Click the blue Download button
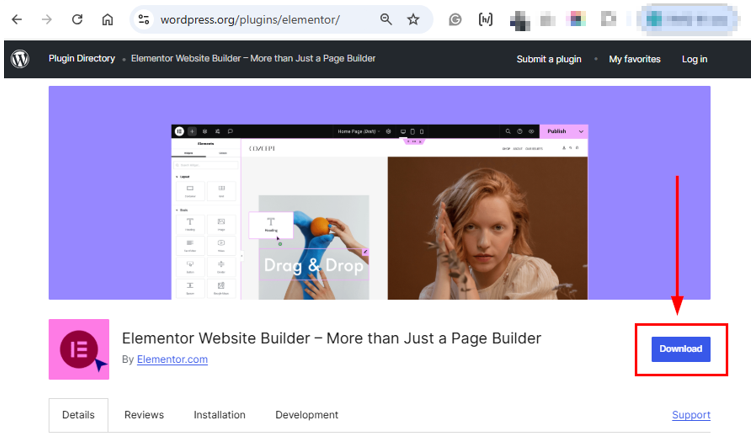Image resolution: width=752 pixels, height=434 pixels. coord(681,349)
